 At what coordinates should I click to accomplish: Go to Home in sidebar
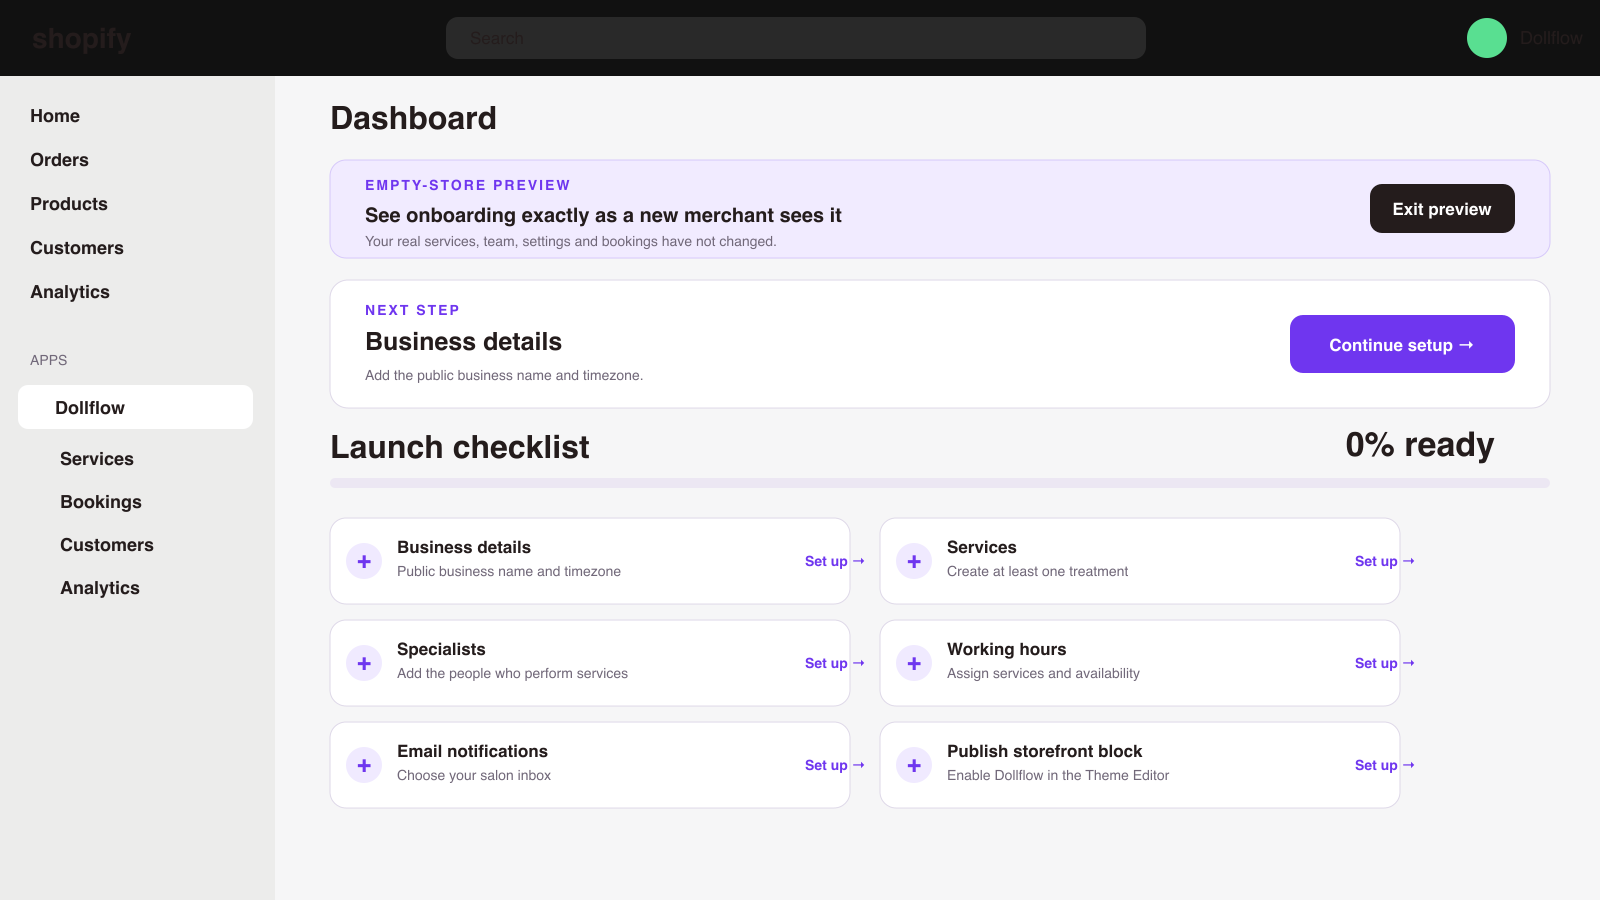click(x=55, y=116)
